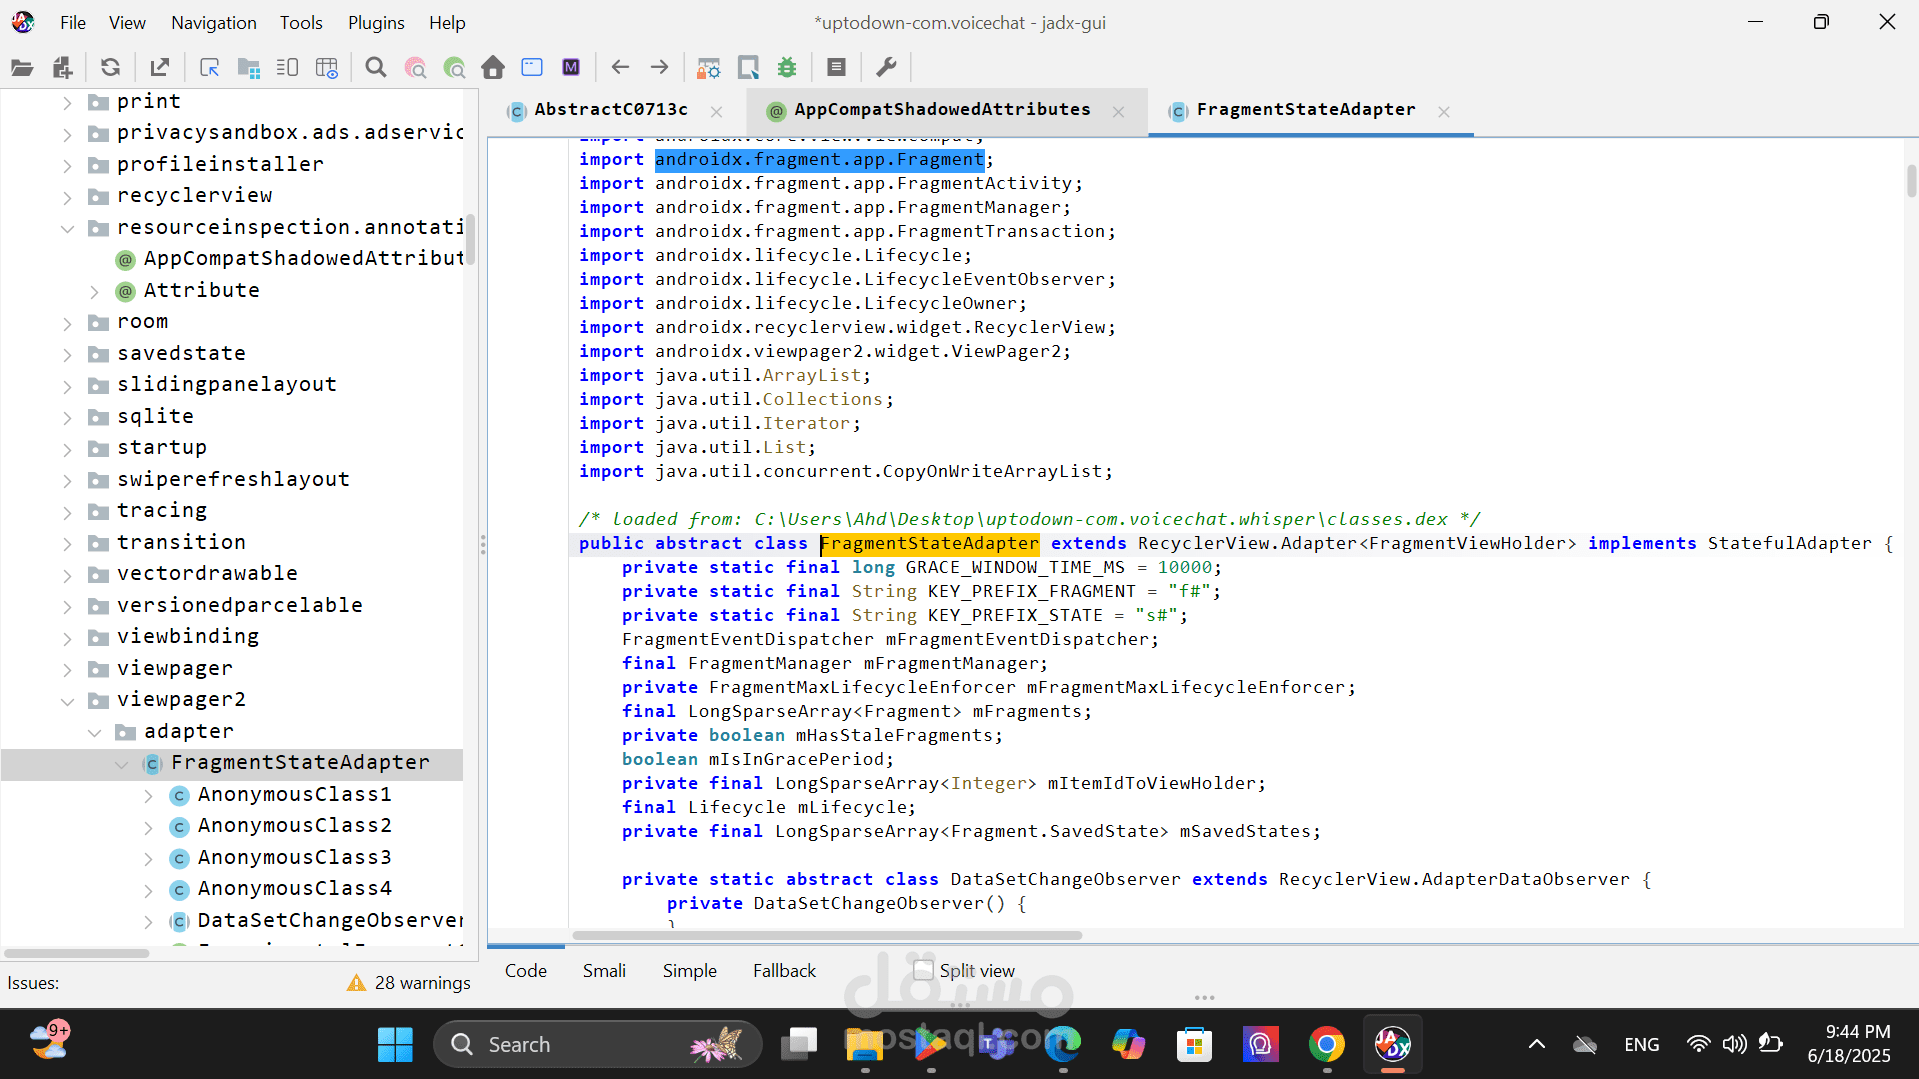The image size is (1919, 1079).
Task: Expand the recyclerview package folder
Action: point(67,197)
